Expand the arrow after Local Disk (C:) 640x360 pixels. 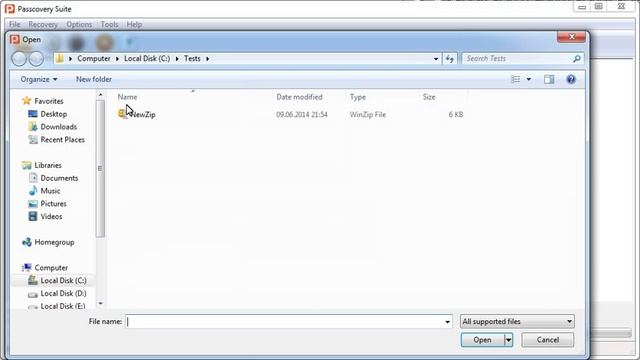pos(177,59)
